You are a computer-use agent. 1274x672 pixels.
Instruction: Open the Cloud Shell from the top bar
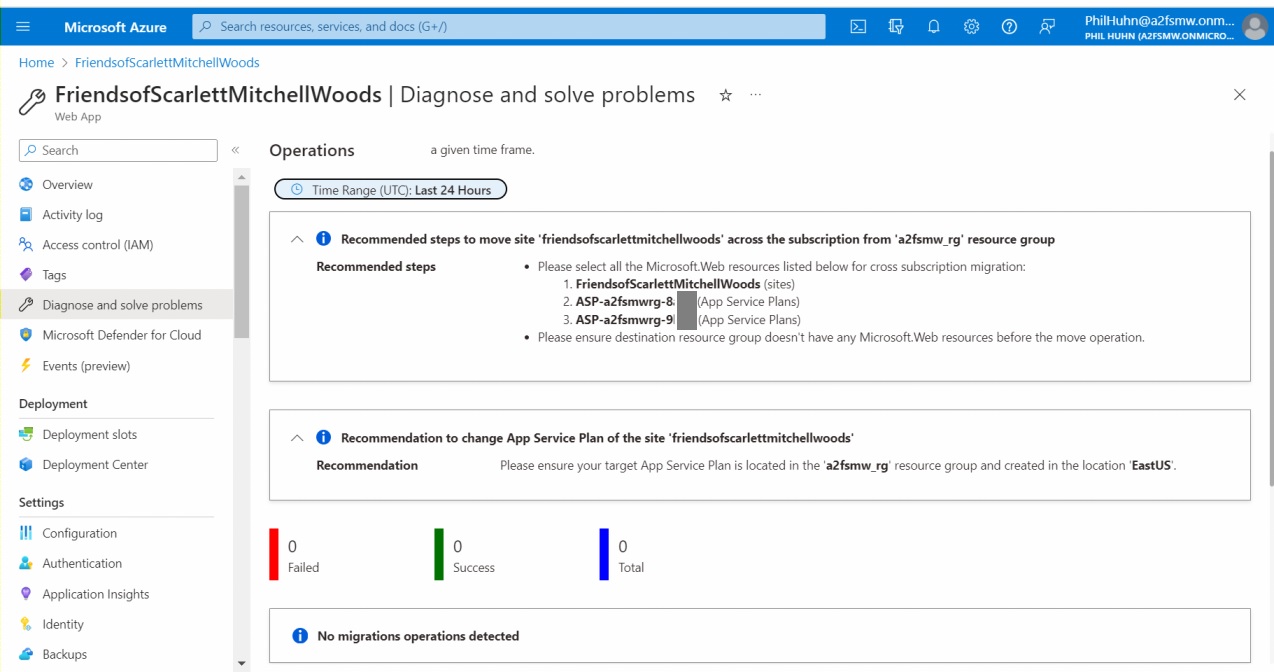[858, 27]
